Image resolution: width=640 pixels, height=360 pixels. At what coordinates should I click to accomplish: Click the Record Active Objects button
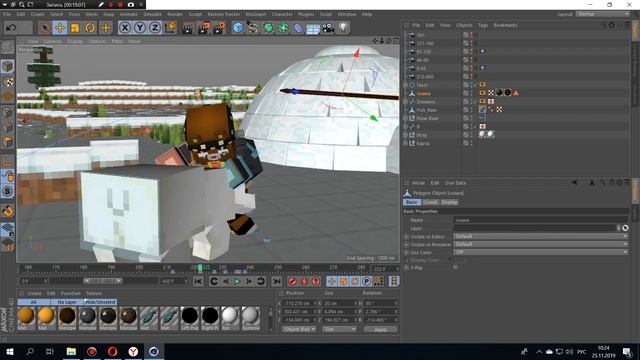click(x=292, y=281)
